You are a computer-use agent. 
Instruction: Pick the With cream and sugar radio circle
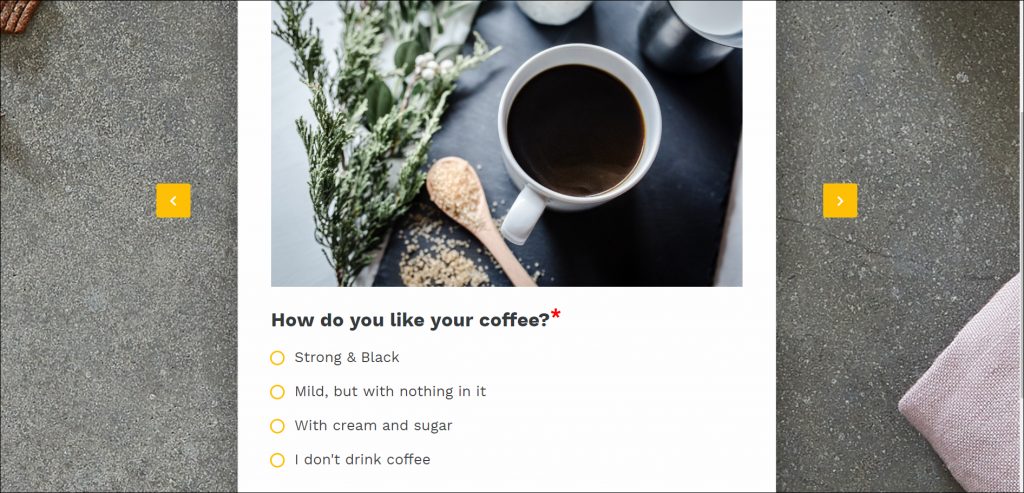point(277,426)
